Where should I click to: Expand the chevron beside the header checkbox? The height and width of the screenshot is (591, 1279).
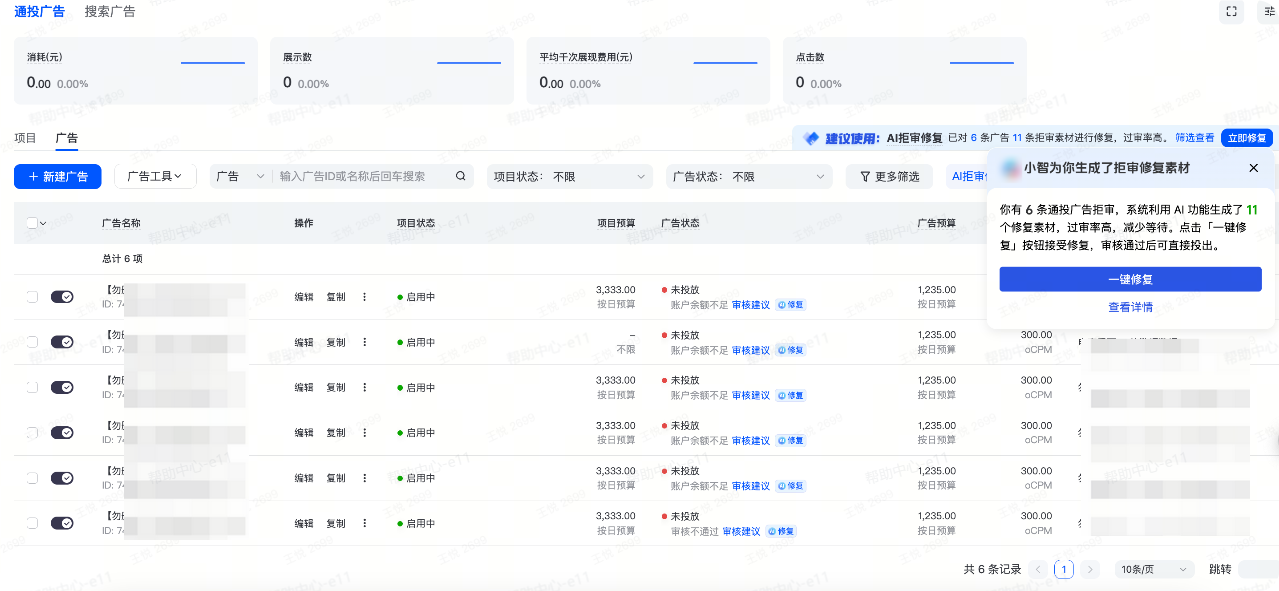43,223
